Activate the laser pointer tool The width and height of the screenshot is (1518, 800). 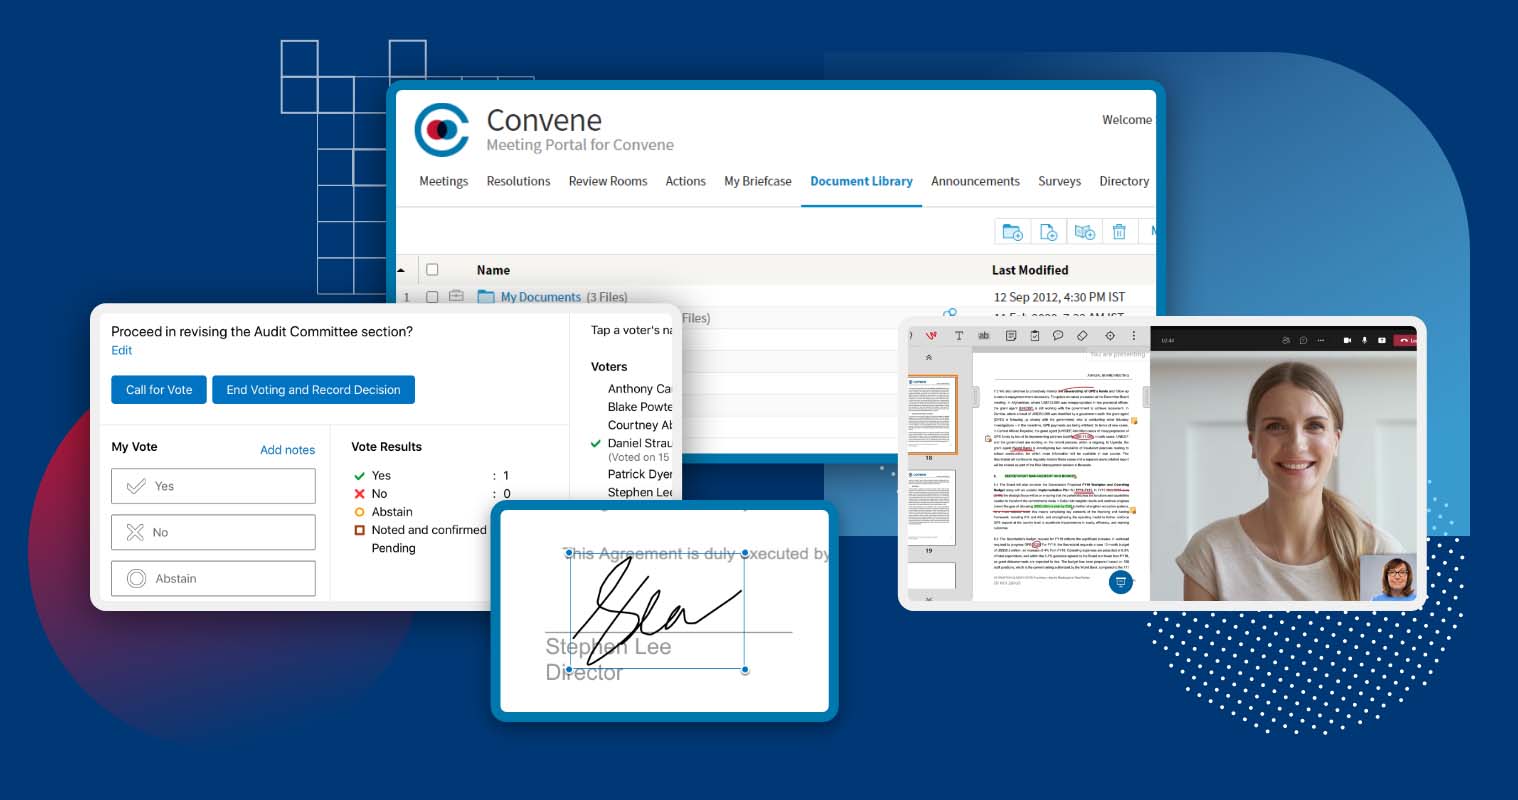point(1108,335)
